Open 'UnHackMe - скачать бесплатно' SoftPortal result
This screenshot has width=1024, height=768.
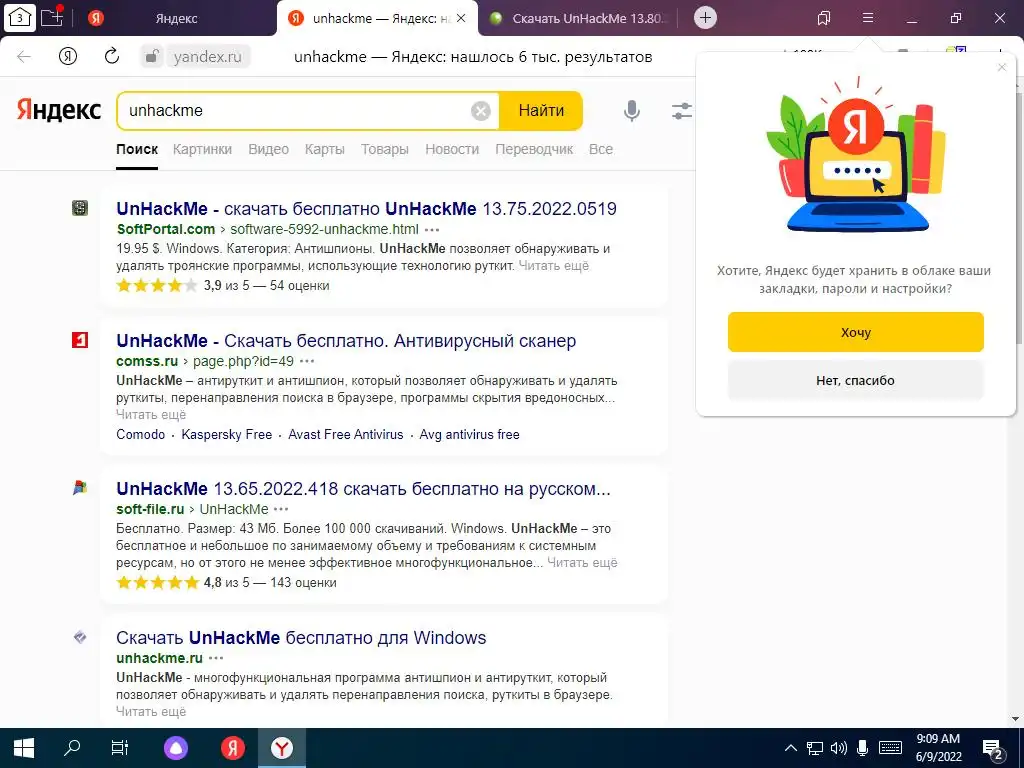[366, 209]
